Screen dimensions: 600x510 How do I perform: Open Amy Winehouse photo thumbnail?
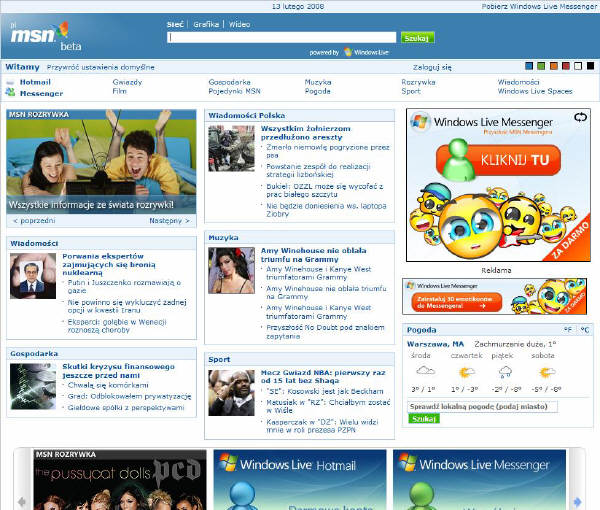coord(231,270)
